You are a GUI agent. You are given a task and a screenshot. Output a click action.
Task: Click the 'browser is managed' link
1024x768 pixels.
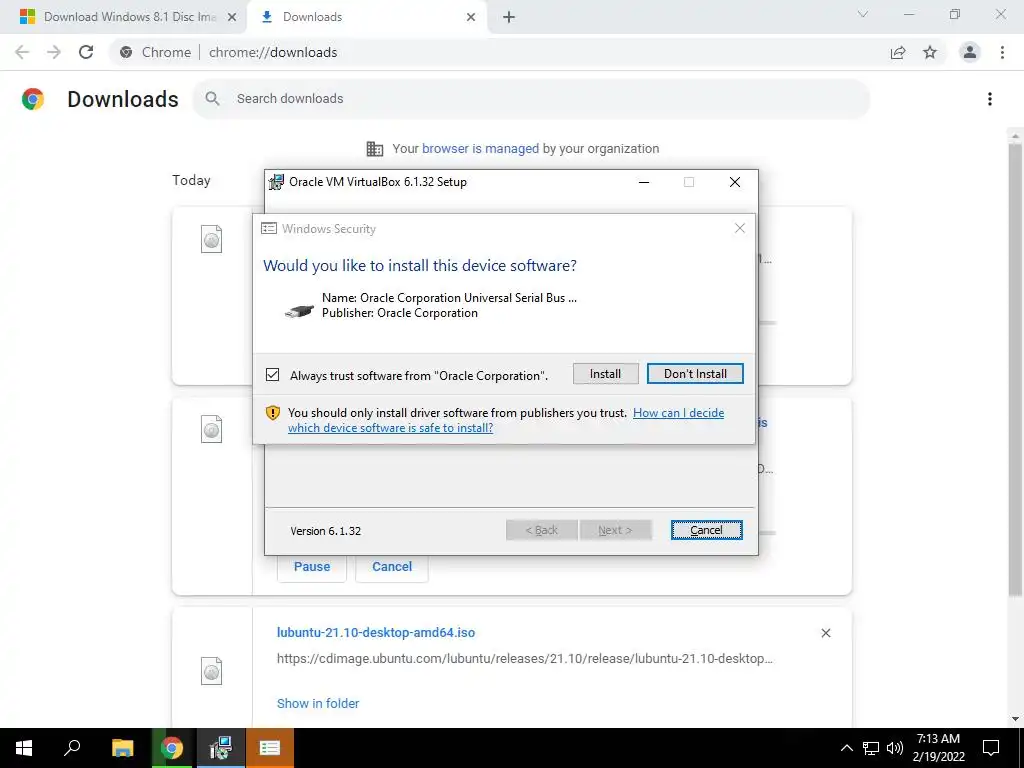[480, 148]
